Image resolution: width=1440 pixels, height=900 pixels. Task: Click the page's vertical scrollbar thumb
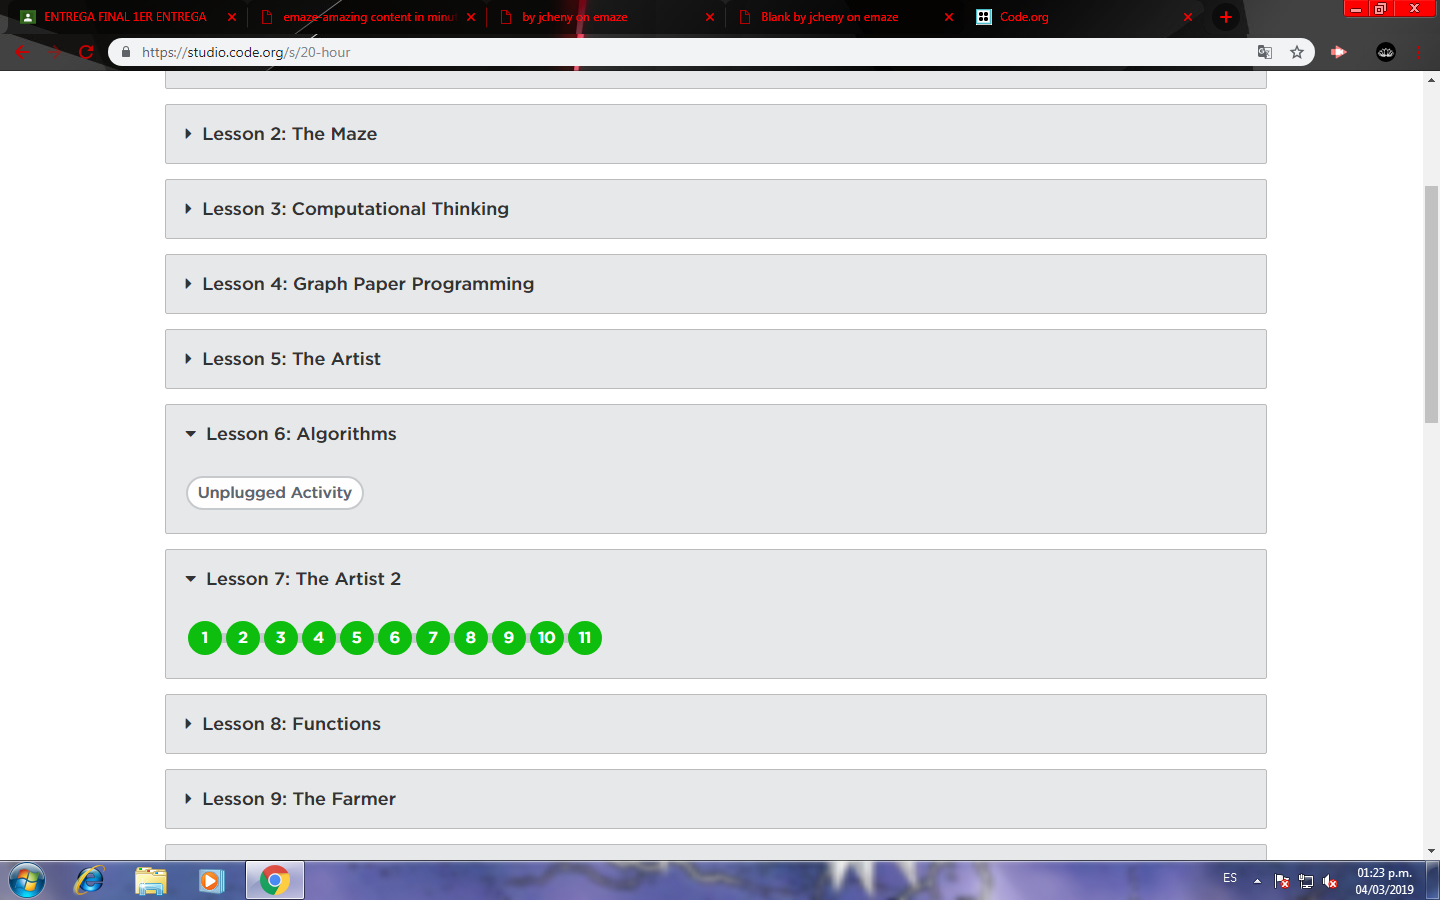[x=1431, y=305]
